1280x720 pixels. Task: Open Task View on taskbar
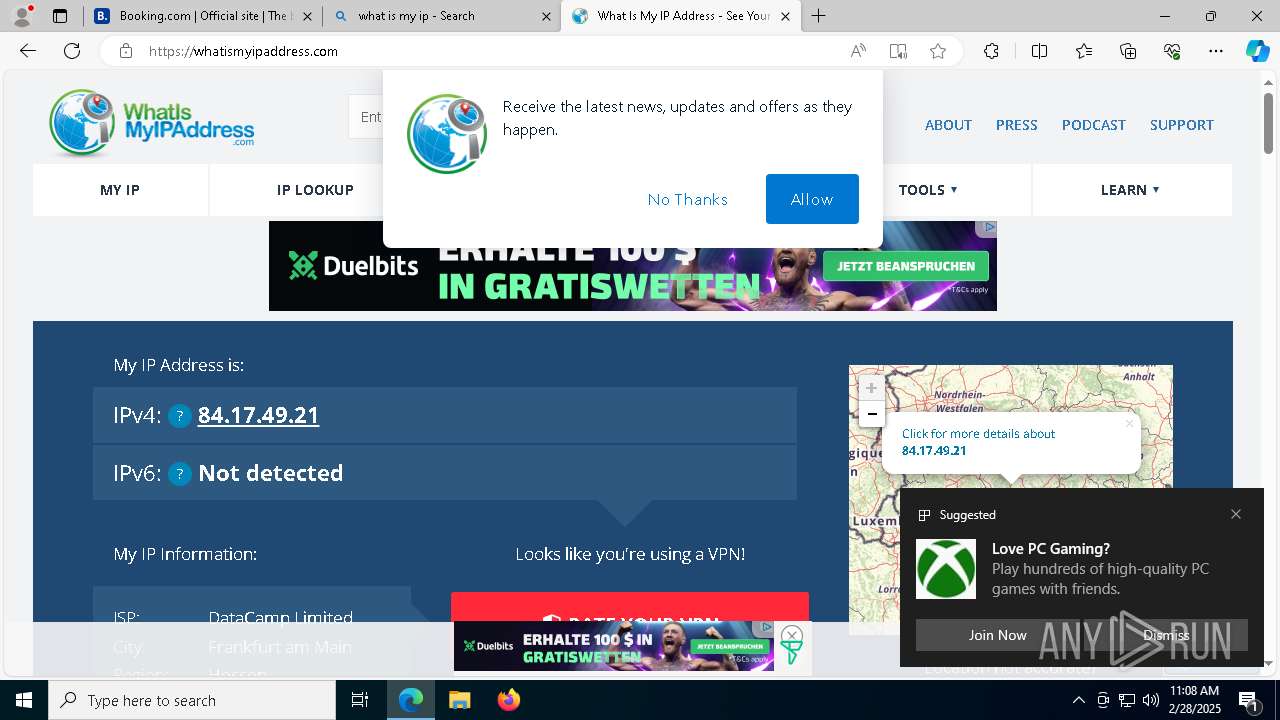pyautogui.click(x=360, y=700)
